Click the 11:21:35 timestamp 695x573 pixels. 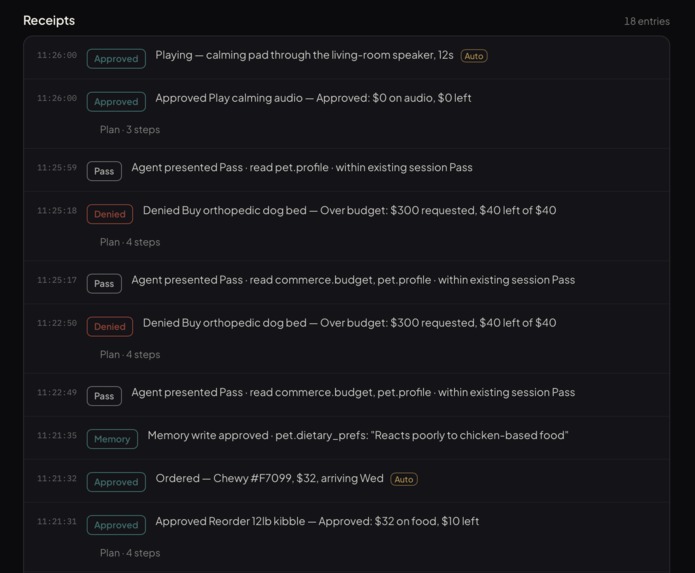[57, 436]
